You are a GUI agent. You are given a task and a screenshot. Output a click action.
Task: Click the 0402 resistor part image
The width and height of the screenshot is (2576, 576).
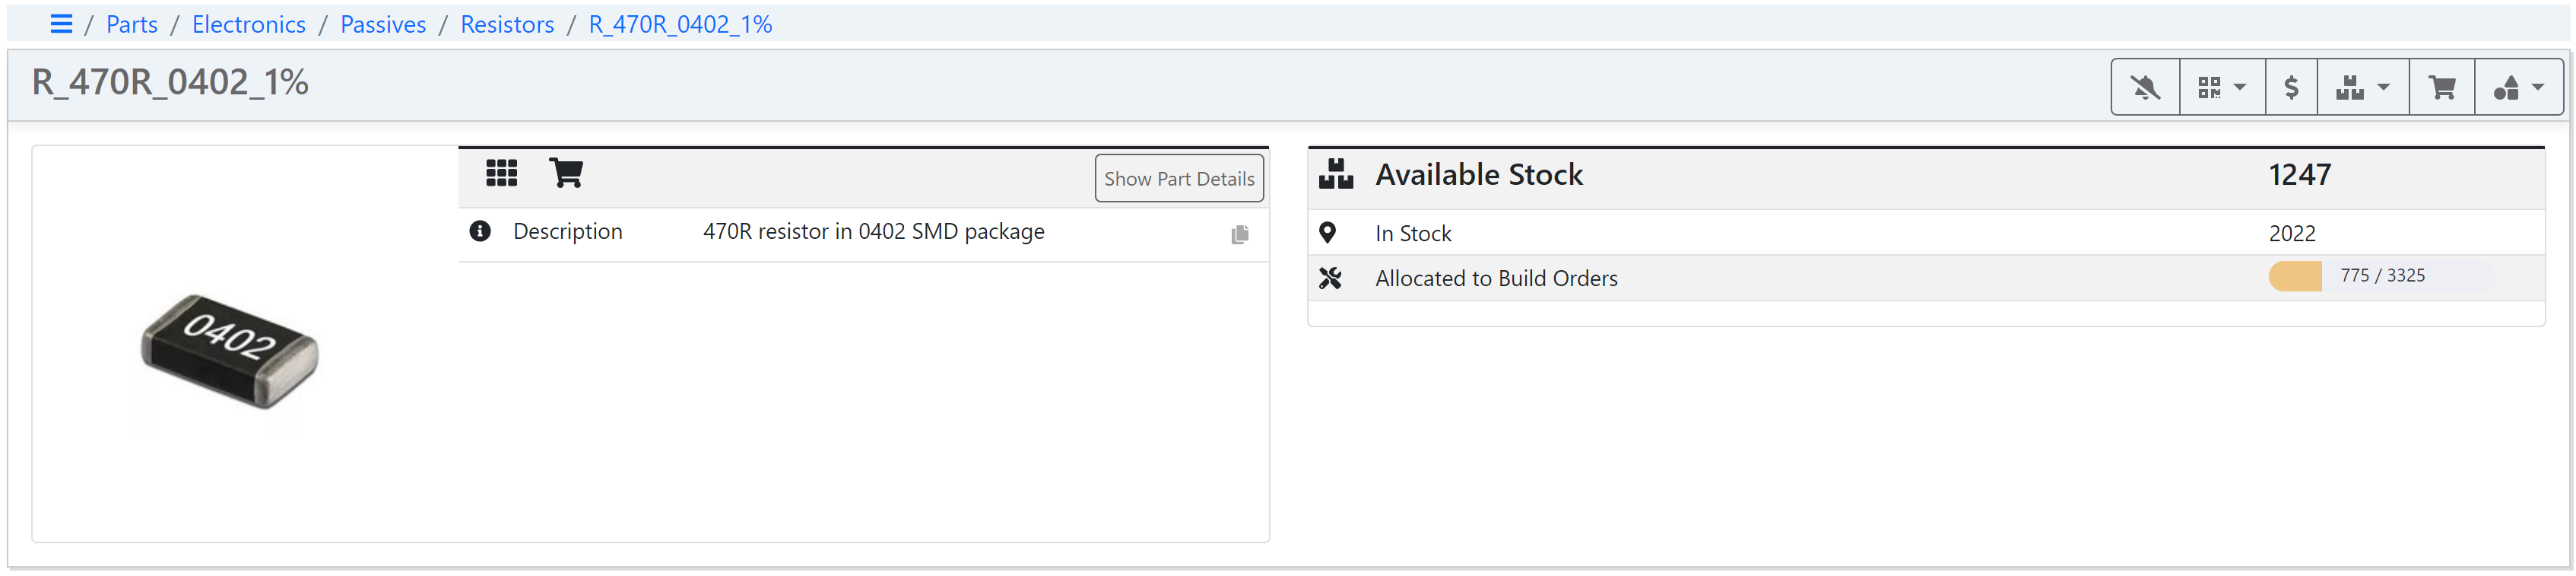(230, 350)
